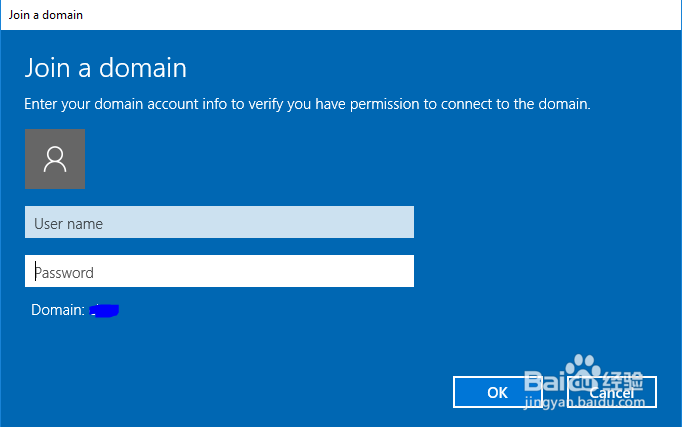Screen dimensions: 682x427
Task: Click inside the Password field
Action: tap(219, 271)
